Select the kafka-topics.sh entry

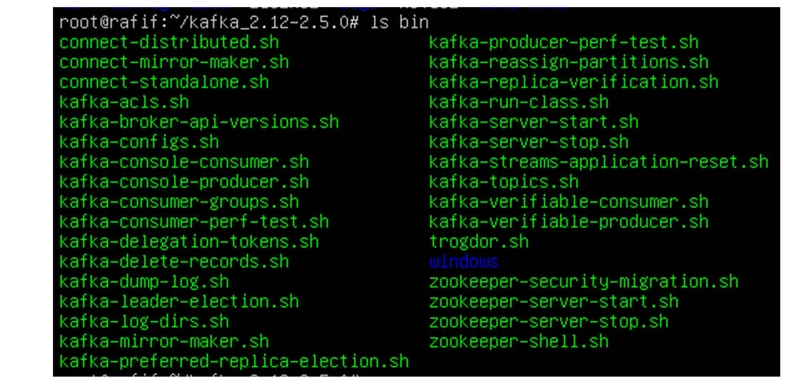(x=504, y=182)
